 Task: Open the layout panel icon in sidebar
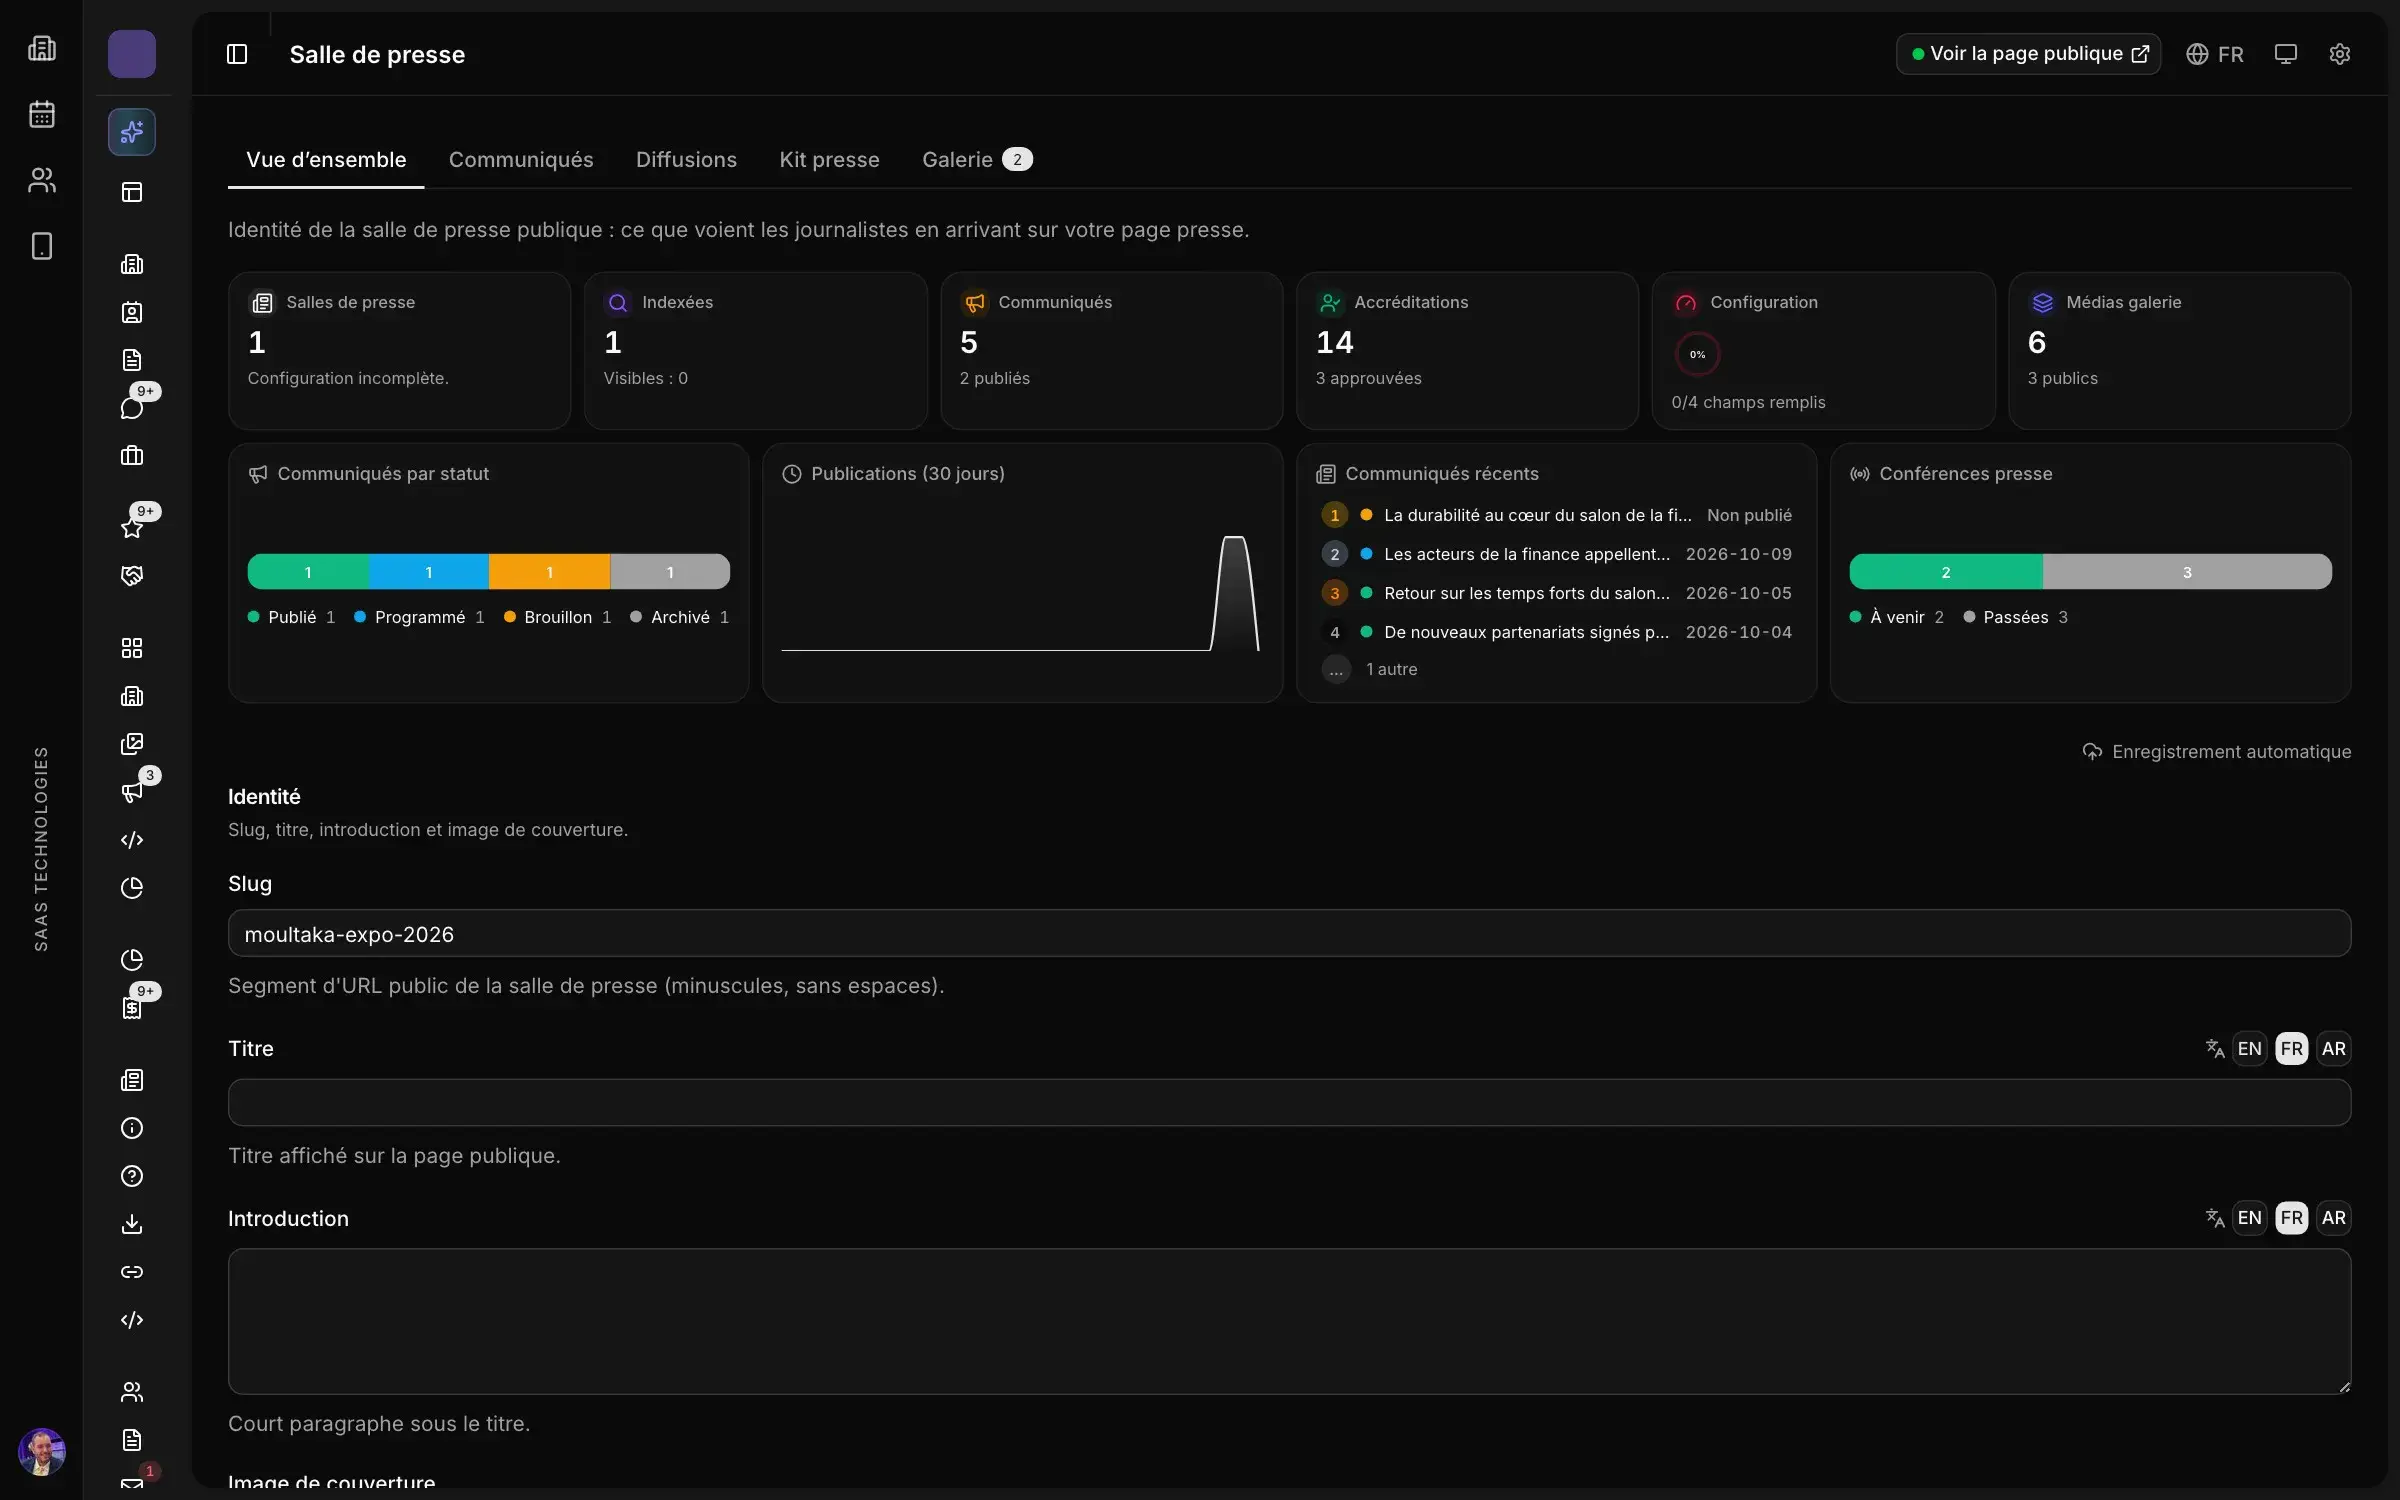click(x=132, y=192)
